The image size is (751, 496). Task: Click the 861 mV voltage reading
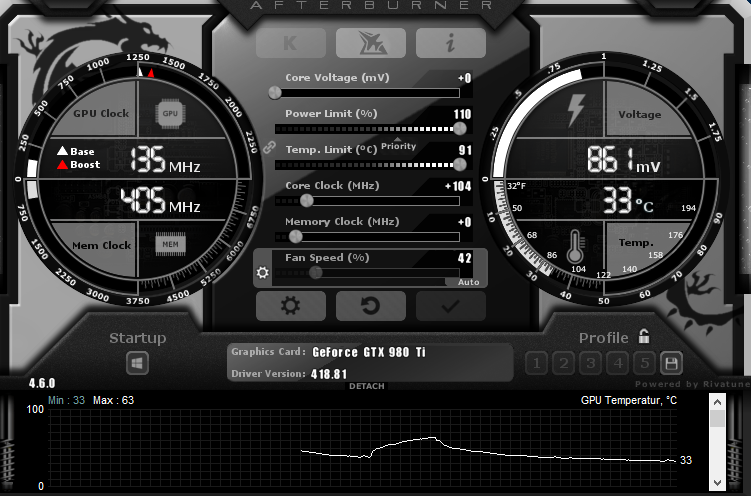(x=624, y=160)
